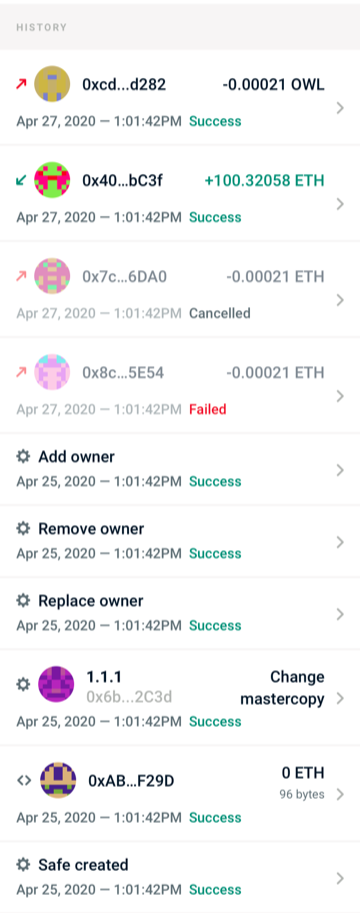
Task: Click the pink identicon for 0x7c...6DA0
Action: [x=52, y=276]
